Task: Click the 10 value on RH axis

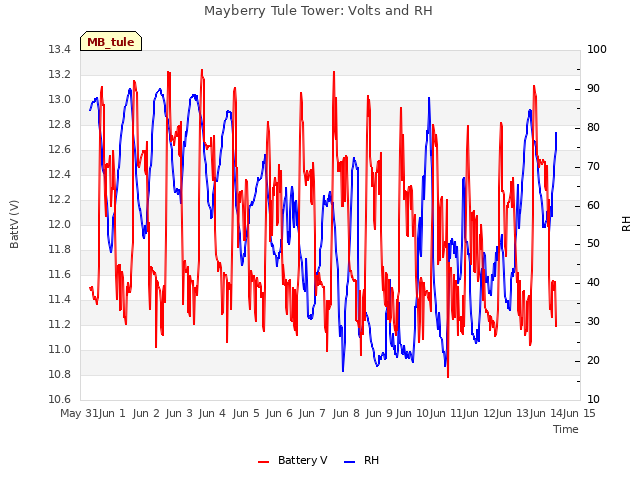Action: click(593, 399)
